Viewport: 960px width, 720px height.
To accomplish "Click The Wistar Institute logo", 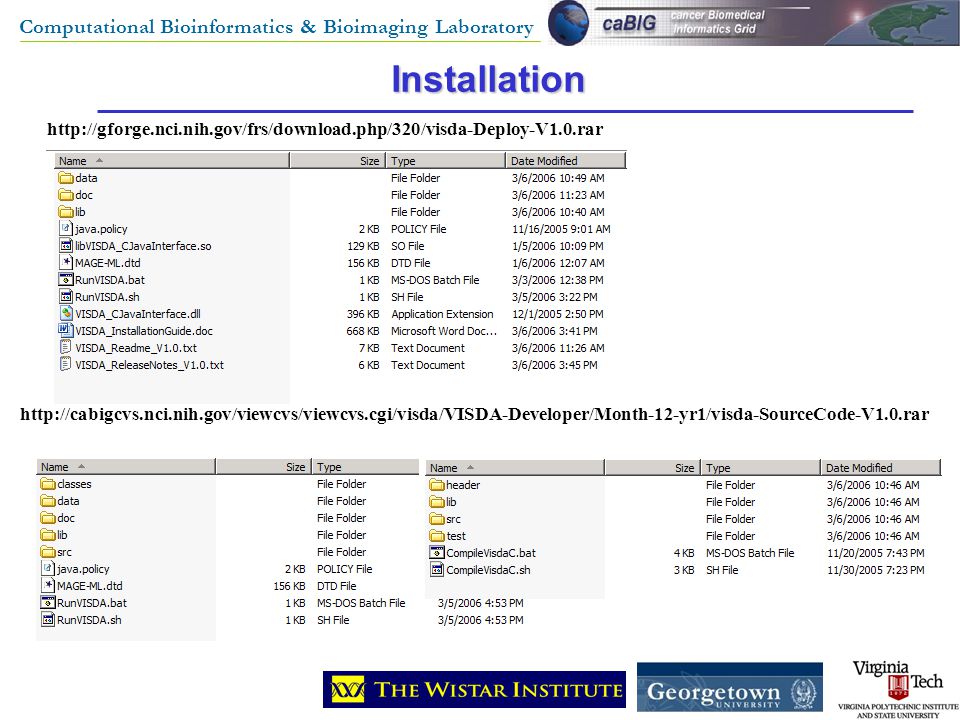I will point(474,689).
